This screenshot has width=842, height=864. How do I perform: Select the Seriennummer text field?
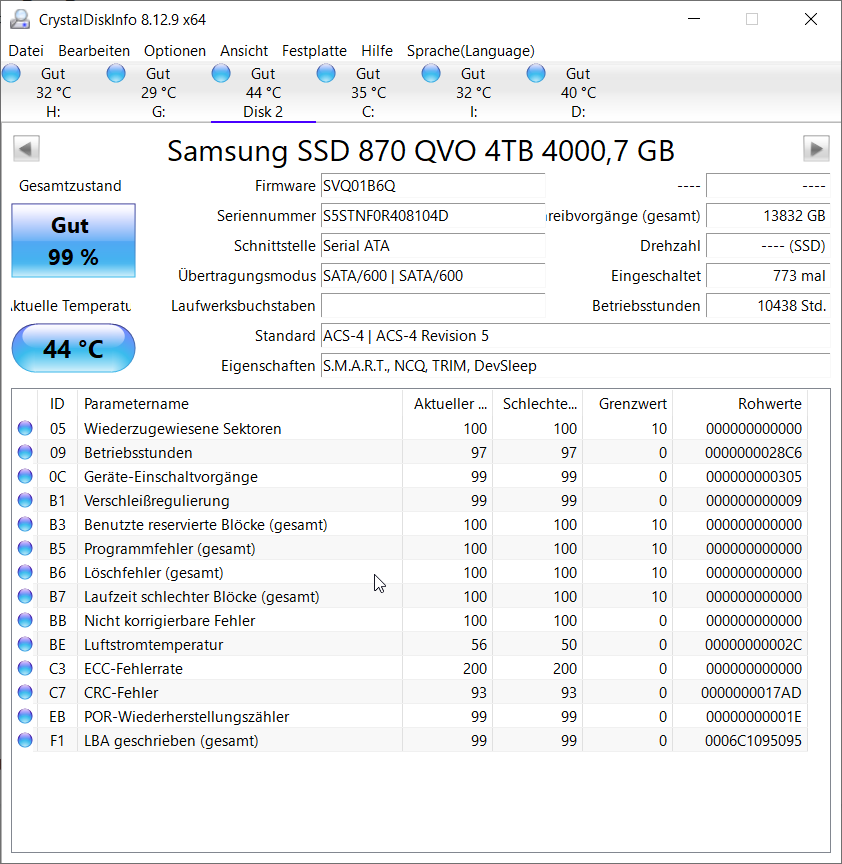tap(432, 217)
